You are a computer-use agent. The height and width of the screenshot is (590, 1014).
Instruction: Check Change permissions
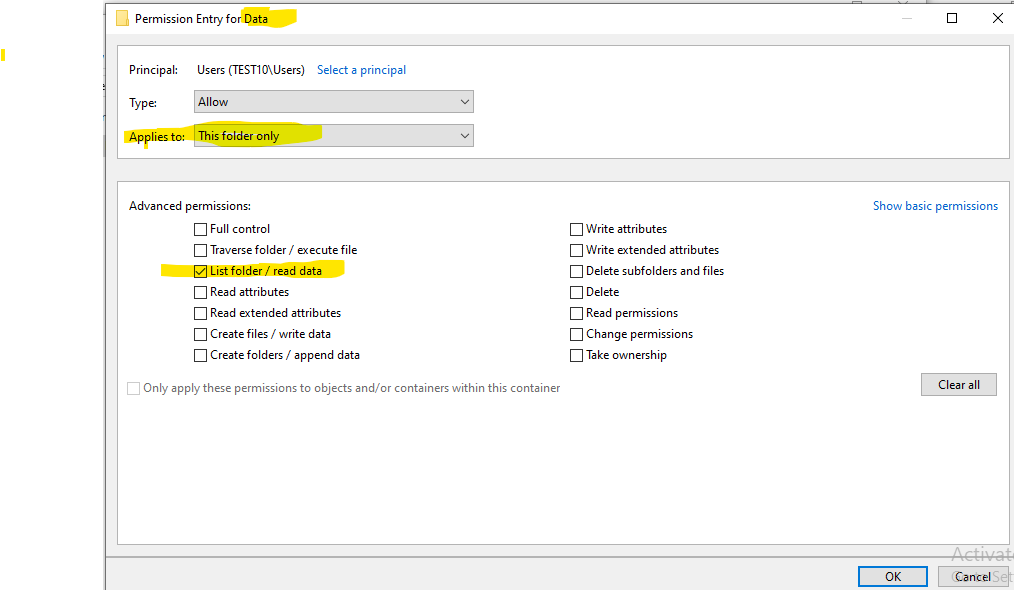click(576, 333)
